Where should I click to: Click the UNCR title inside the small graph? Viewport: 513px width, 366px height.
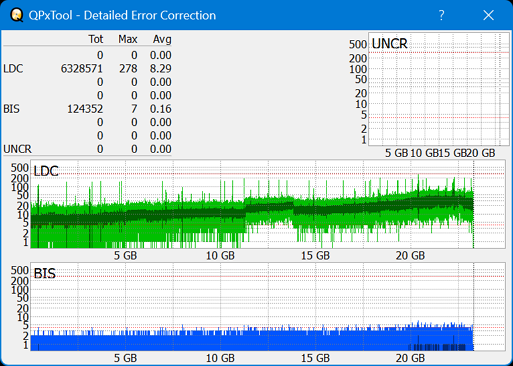pyautogui.click(x=390, y=44)
